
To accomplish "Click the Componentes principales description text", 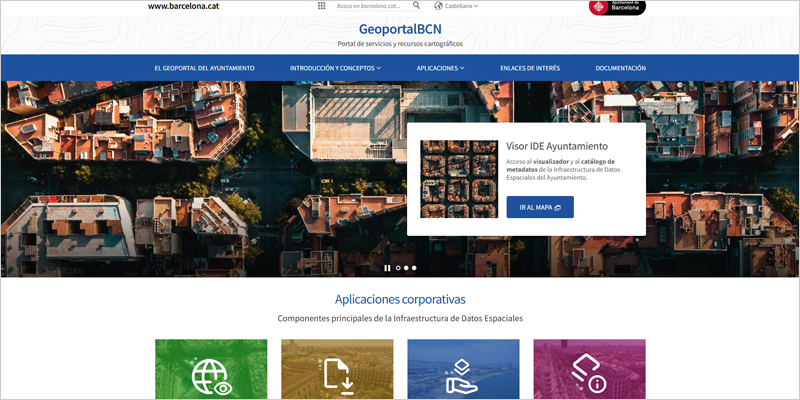I will (x=400, y=318).
